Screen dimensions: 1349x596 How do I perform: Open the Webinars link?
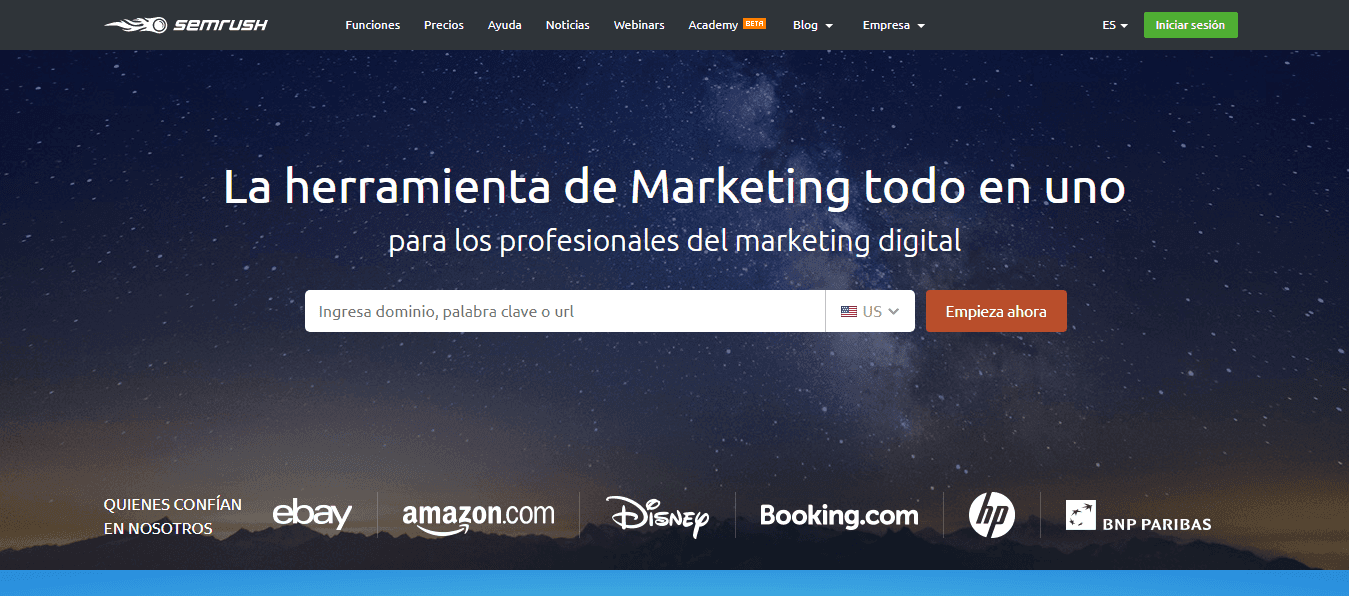[x=639, y=25]
